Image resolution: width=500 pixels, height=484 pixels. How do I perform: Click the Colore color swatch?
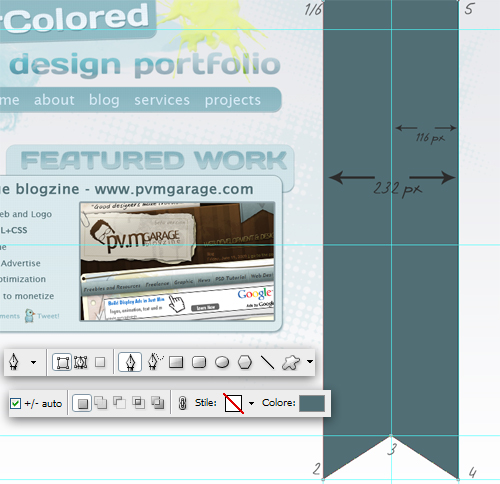coord(312,403)
